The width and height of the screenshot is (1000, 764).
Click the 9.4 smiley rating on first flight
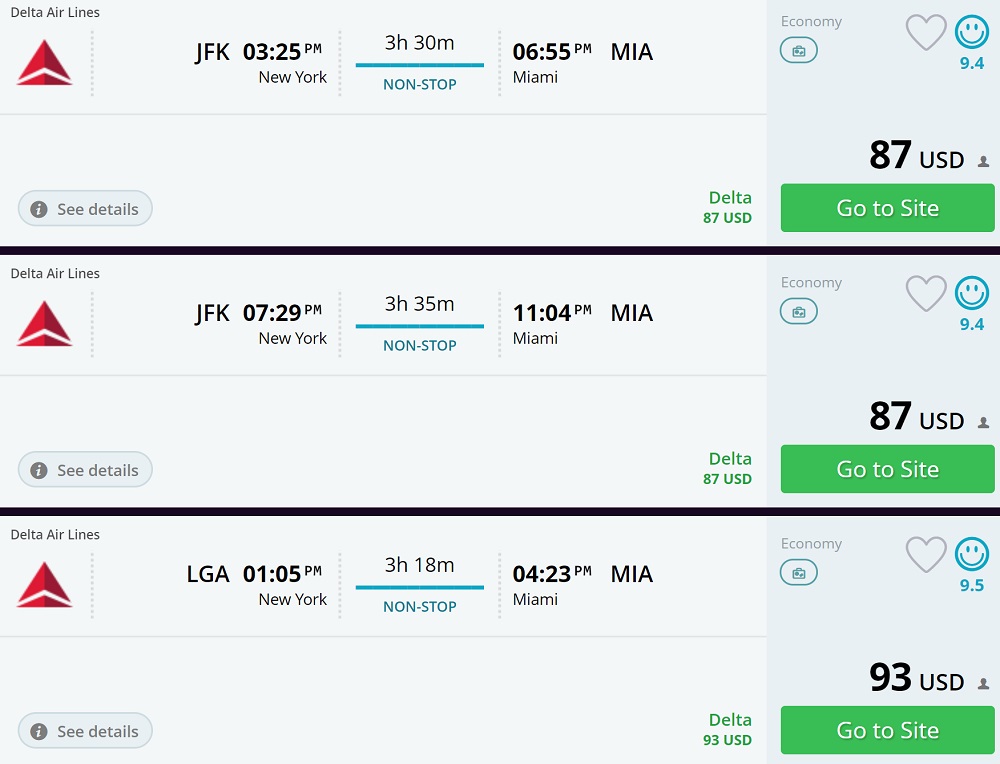click(x=971, y=33)
